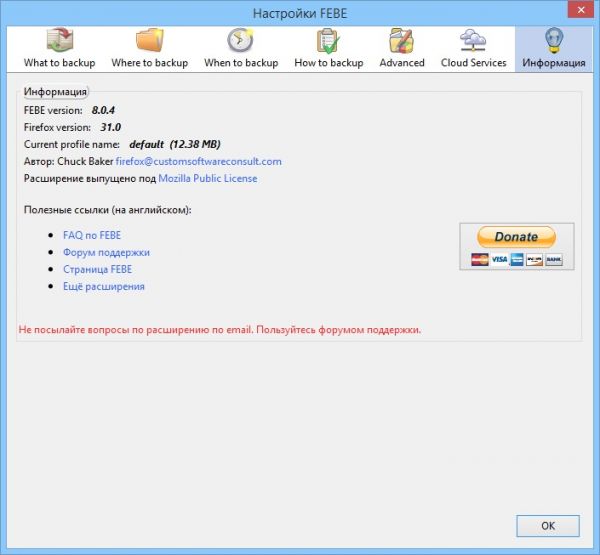Click the Настройки FEBE title bar text
The height and width of the screenshot is (555, 600).
[300, 13]
